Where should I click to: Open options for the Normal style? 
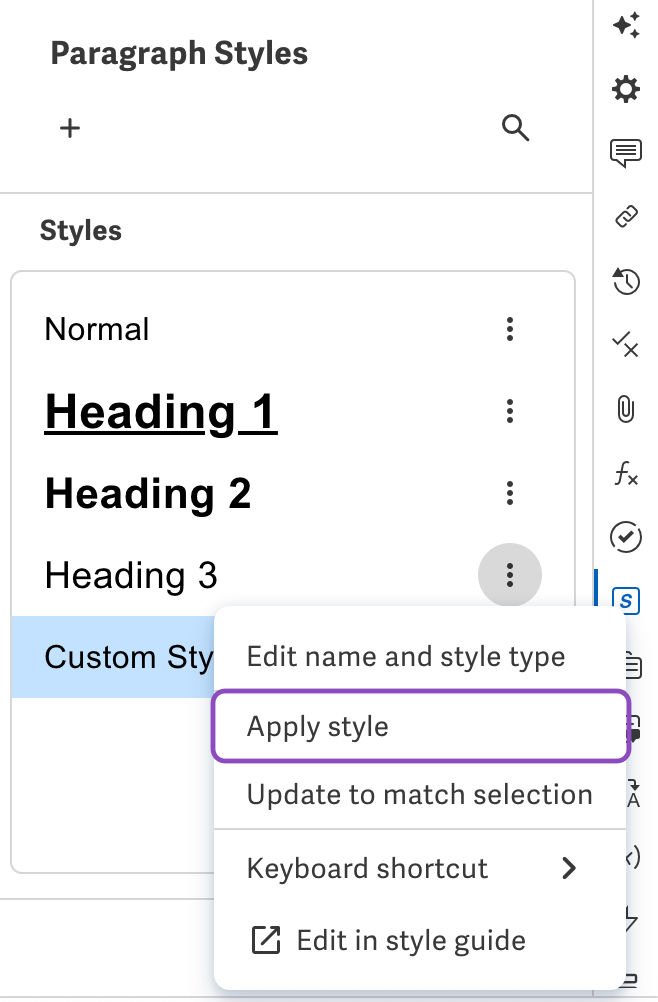[510, 329]
